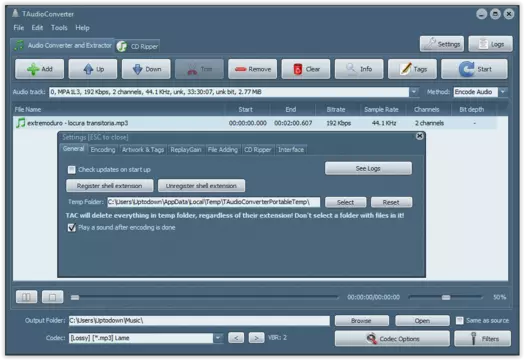The height and width of the screenshot is (360, 524).
Task: Open the Tools menu
Action: click(59, 28)
